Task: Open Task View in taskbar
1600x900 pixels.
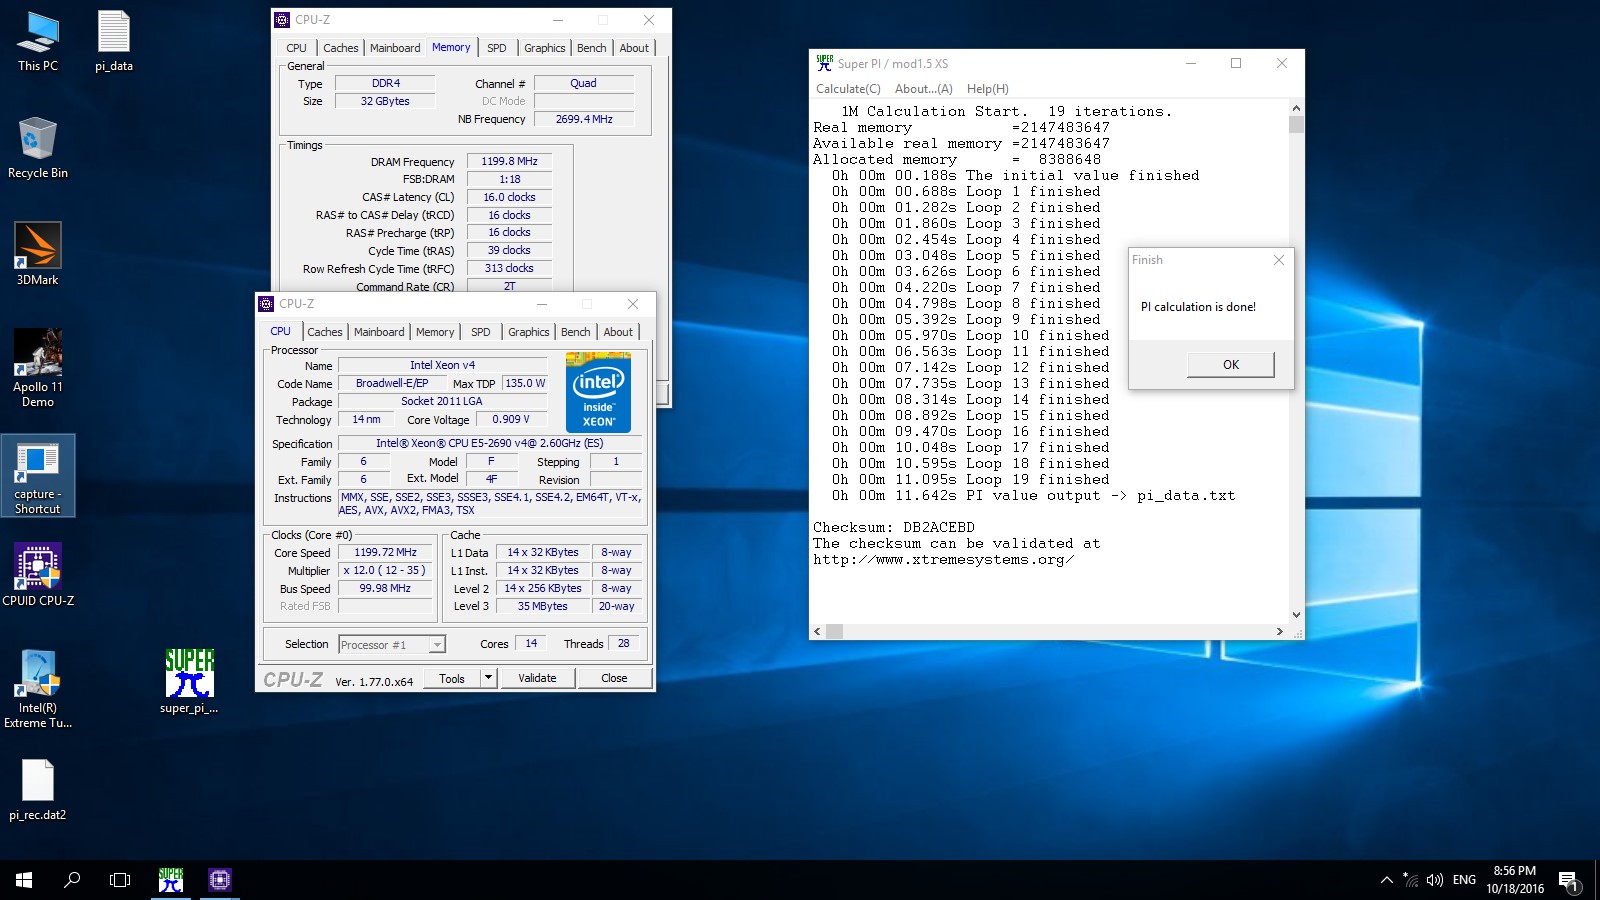Action: point(120,880)
